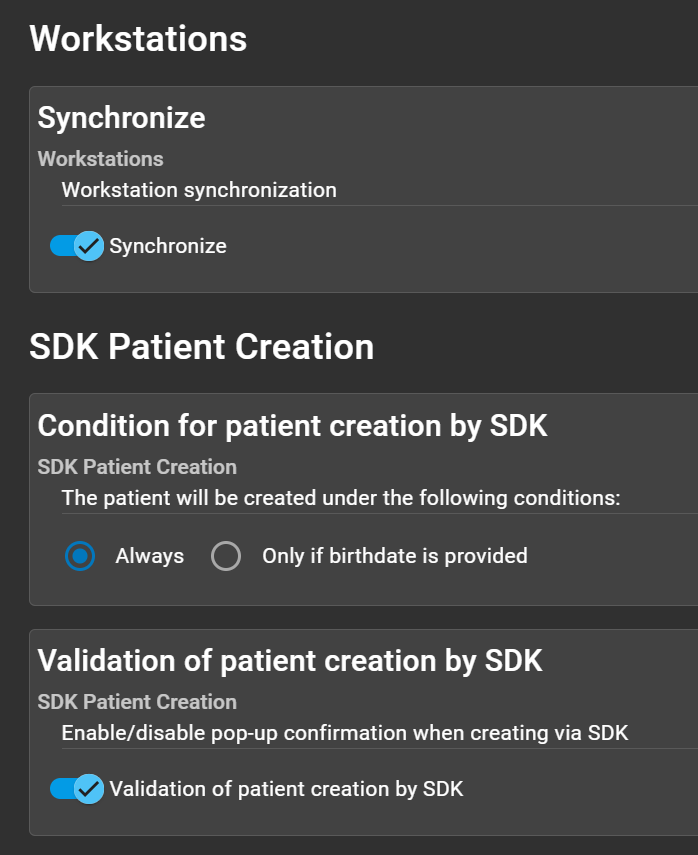
Task: Click the 'Only if birthdate is provided' label
Action: point(394,556)
